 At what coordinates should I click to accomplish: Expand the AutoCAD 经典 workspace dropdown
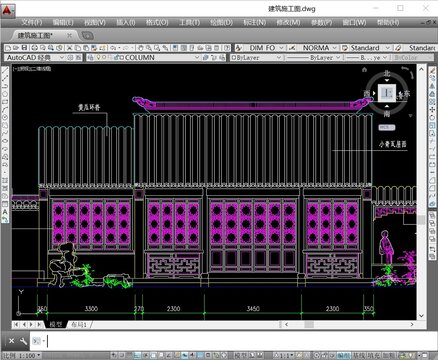click(35, 57)
